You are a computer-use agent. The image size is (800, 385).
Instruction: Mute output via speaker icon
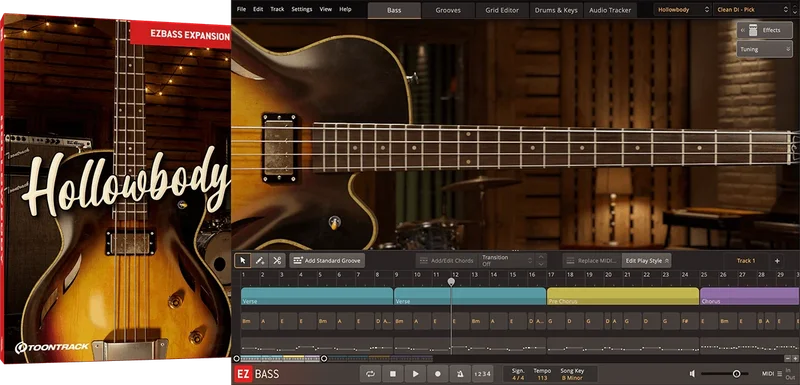pos(692,374)
